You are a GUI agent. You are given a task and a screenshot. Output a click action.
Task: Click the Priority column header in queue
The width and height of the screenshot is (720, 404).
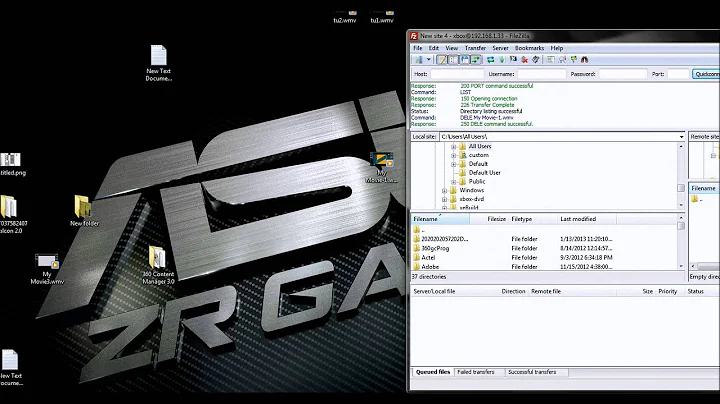(x=668, y=292)
